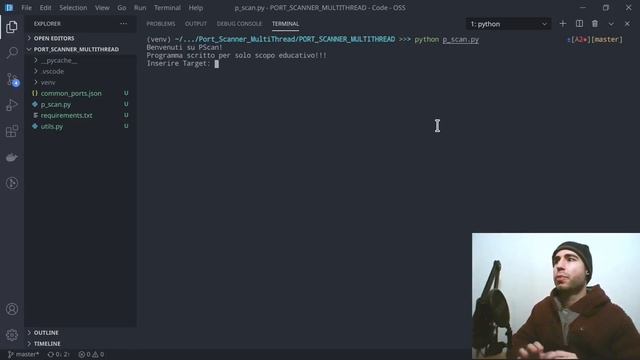Screen dimensions: 640x360
Task: Open the Explorer view in activity bar
Action: coord(12,27)
